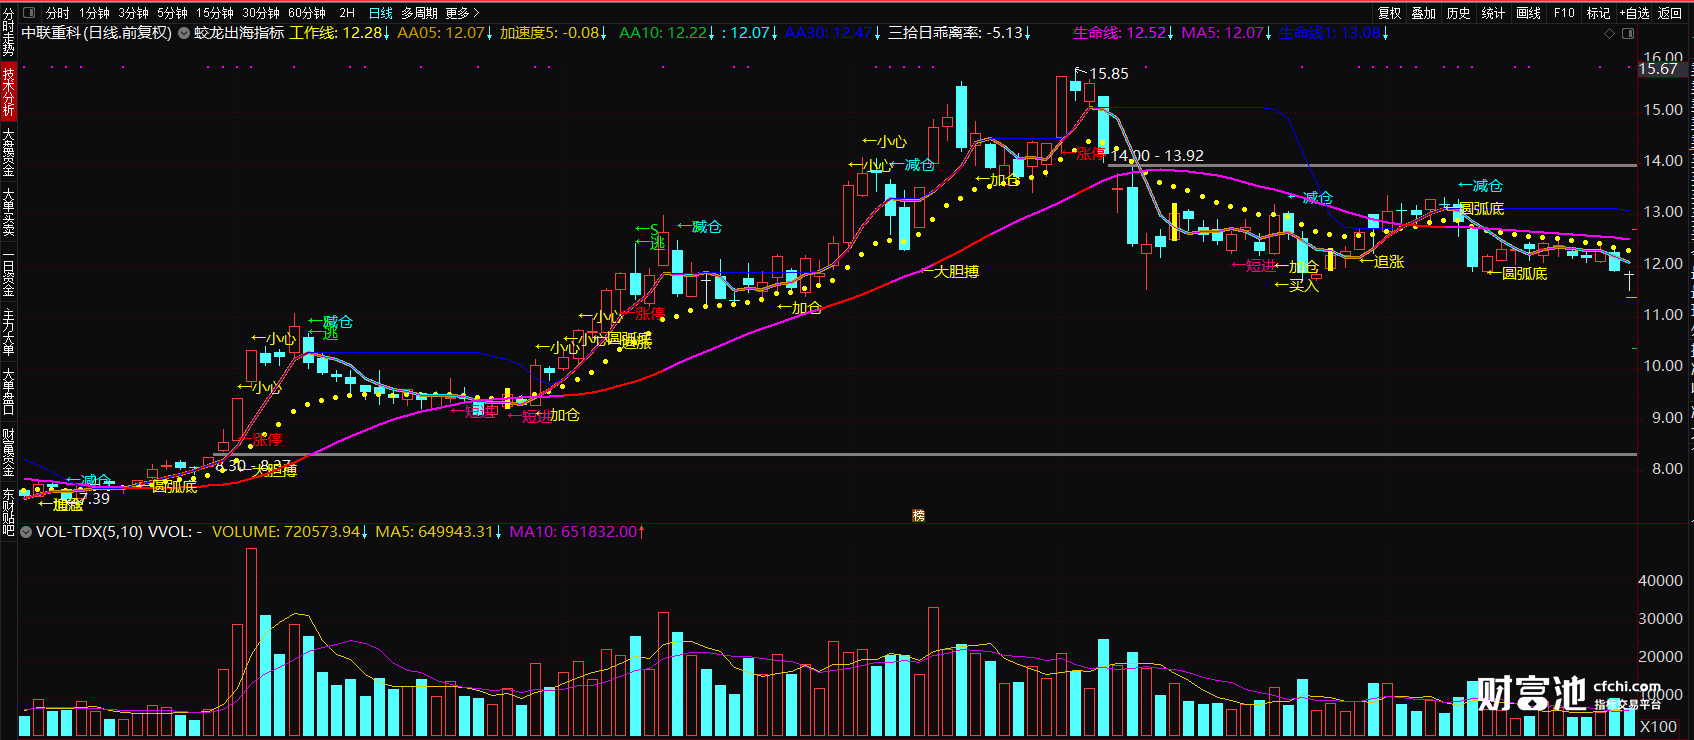This screenshot has width=1694, height=740.
Task: Click the 三拾日乖离率: -5.13 value
Action: point(960,33)
